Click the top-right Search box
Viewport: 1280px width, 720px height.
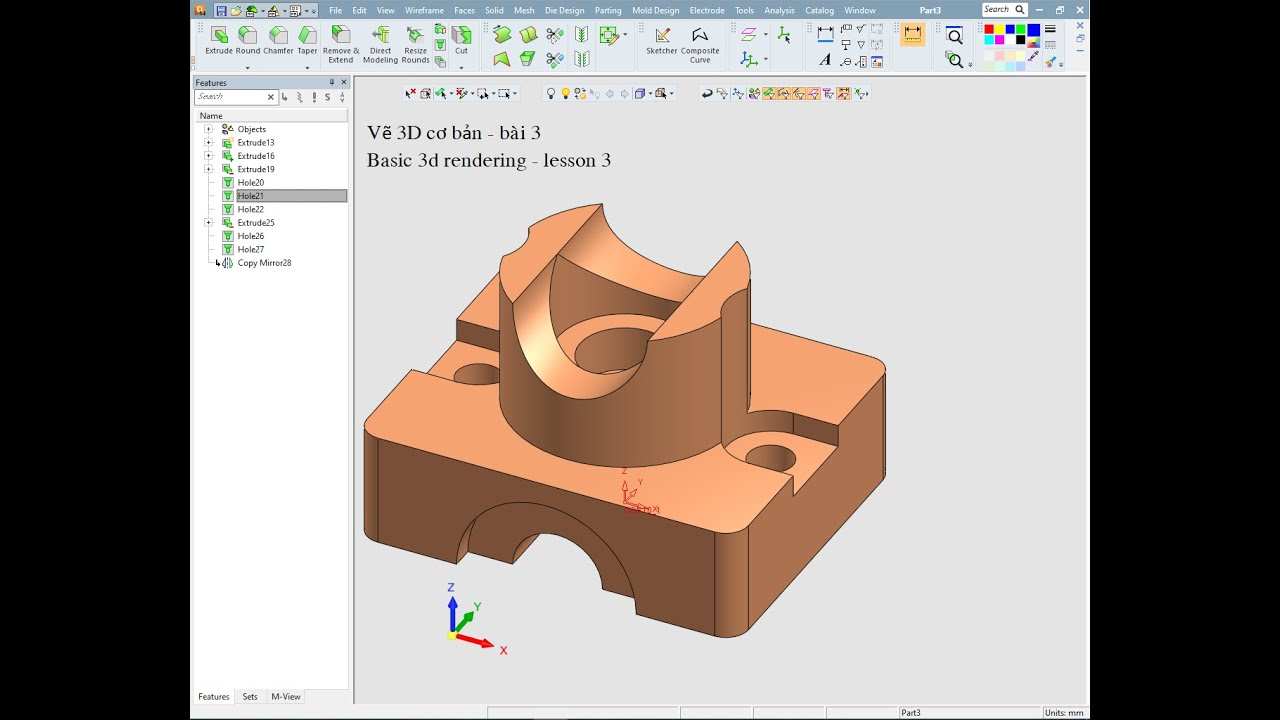[1004, 9]
